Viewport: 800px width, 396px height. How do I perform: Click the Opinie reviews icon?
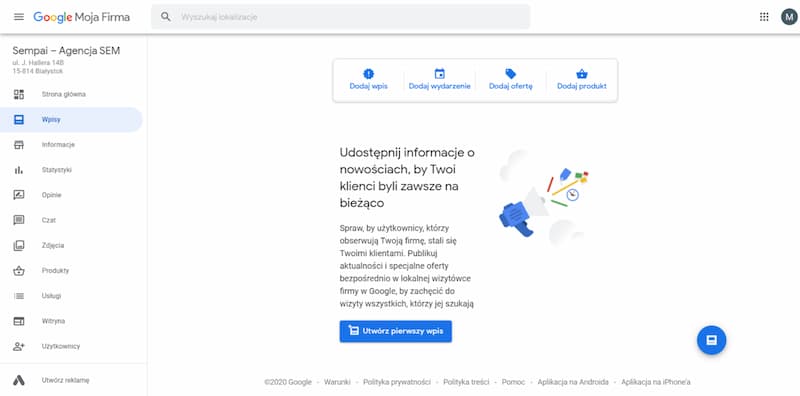pyautogui.click(x=19, y=195)
